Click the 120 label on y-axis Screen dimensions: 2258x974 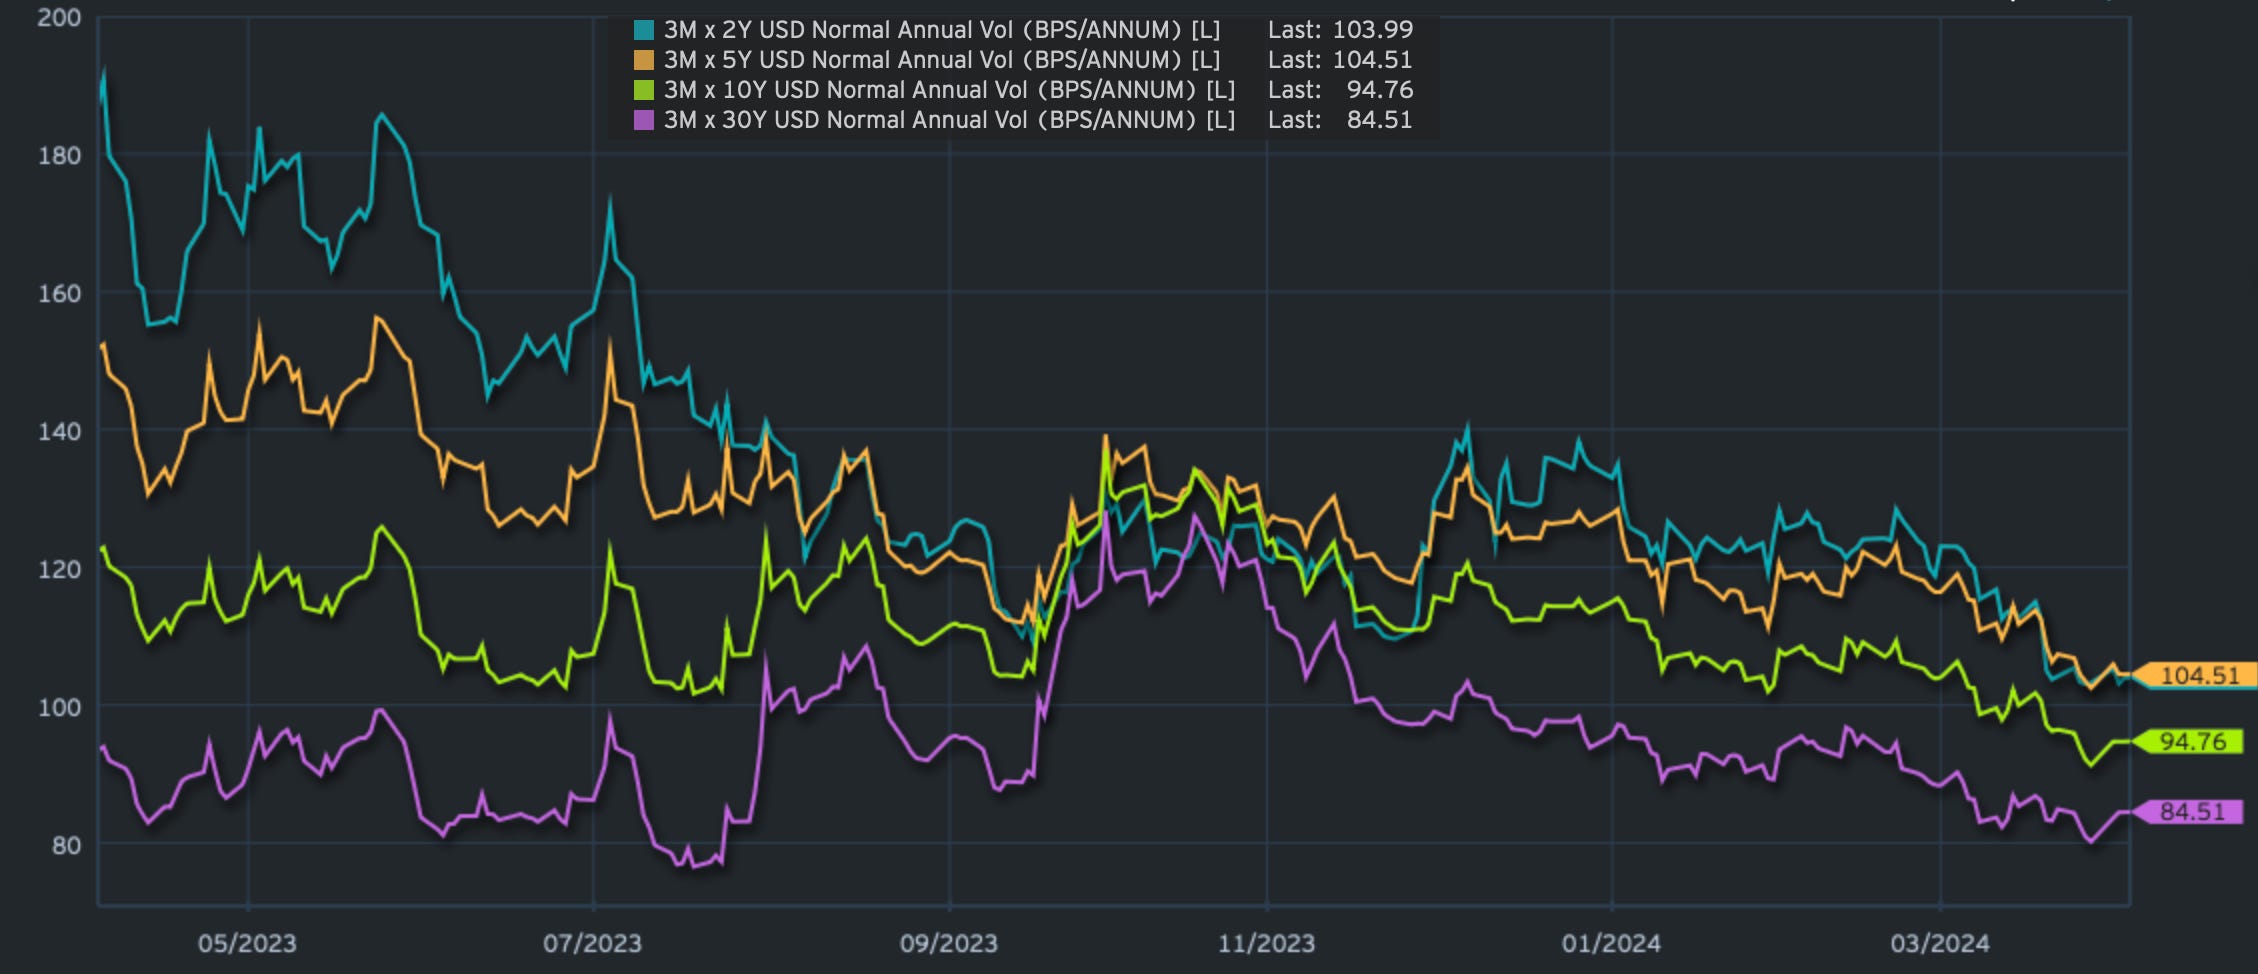(59, 569)
